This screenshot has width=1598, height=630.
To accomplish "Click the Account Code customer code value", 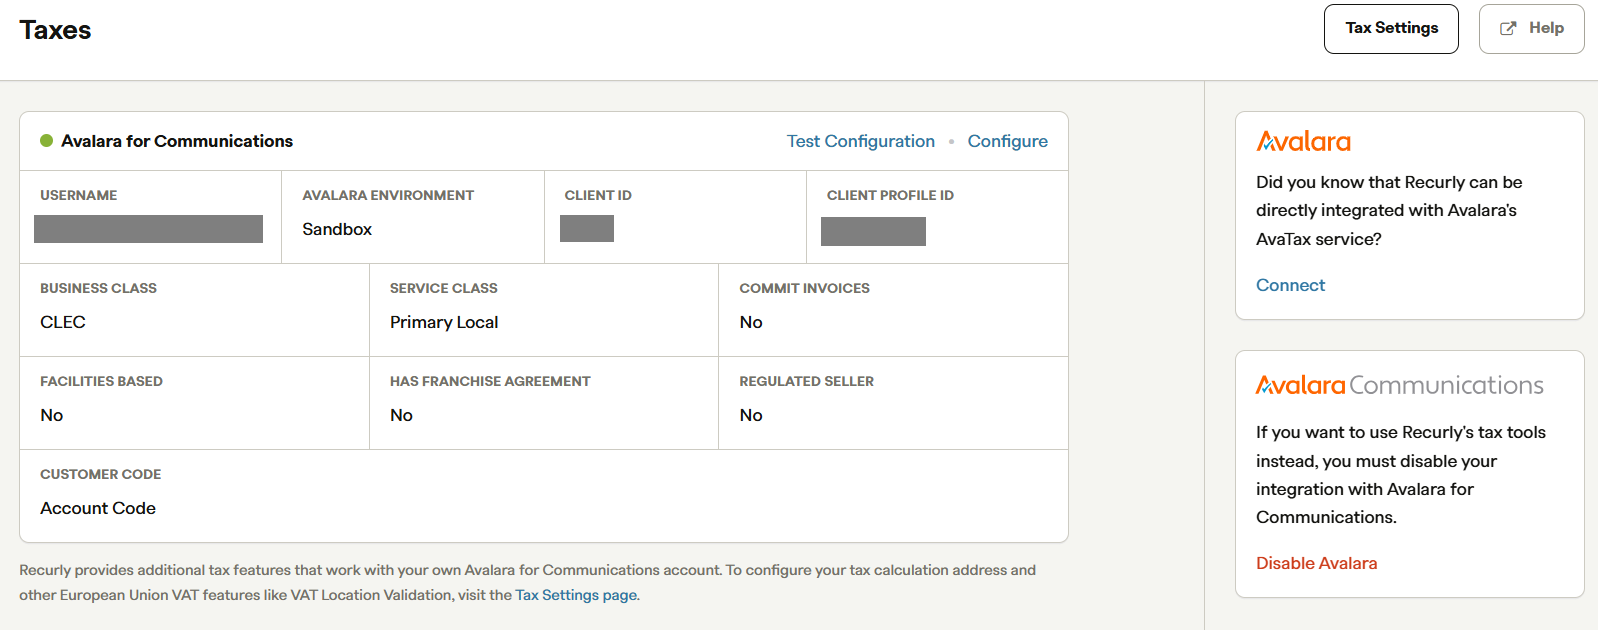I will pyautogui.click(x=98, y=508).
